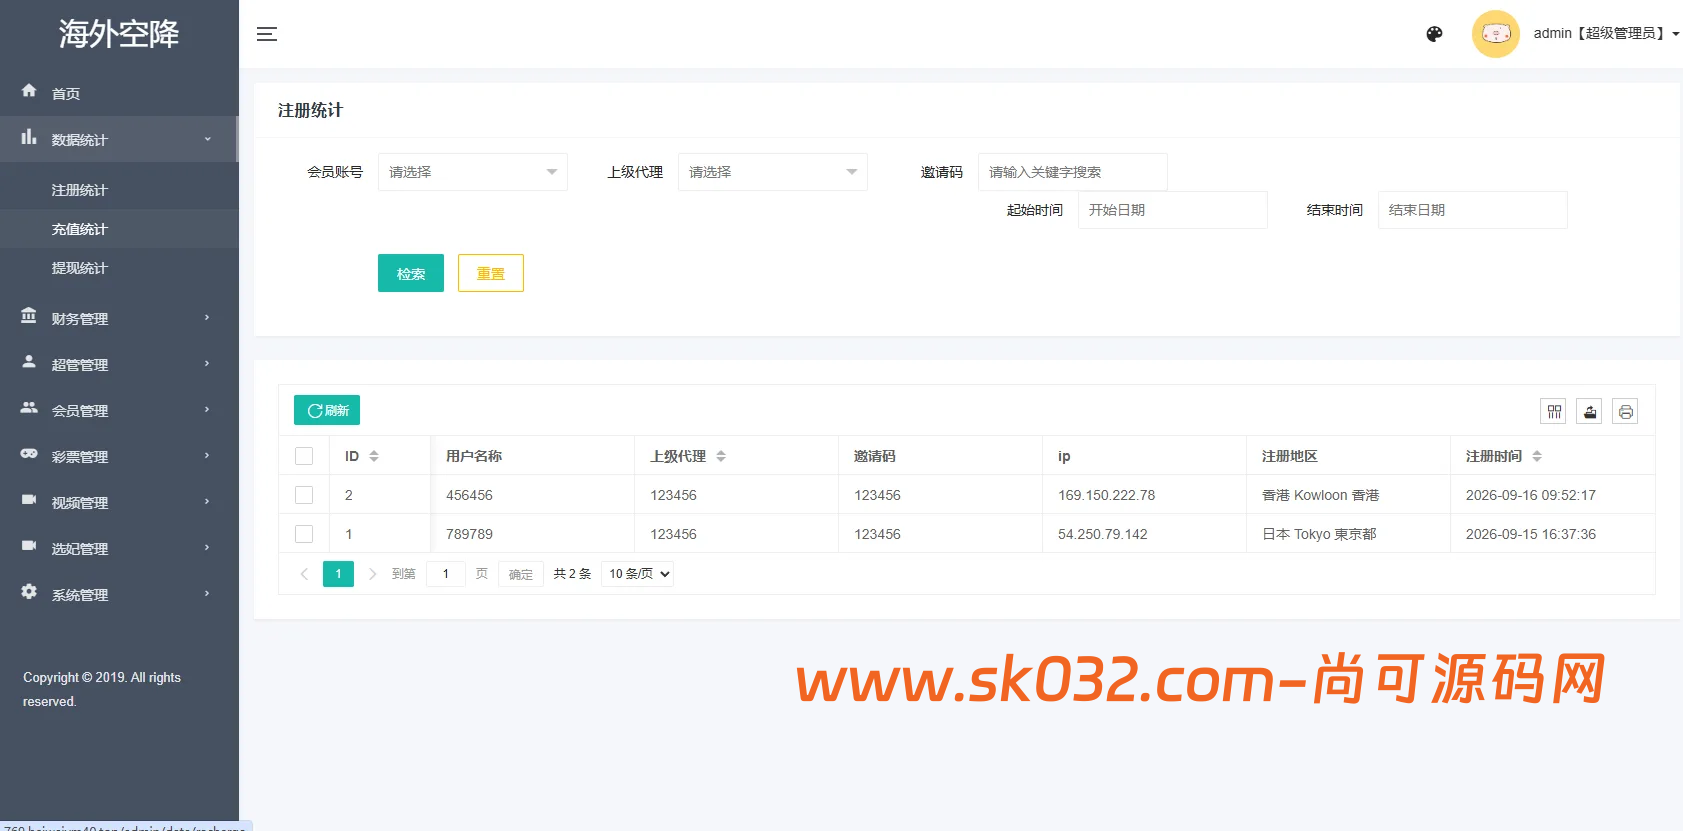Collapse the 数据统计 menu chevron
This screenshot has height=831, width=1683.
[207, 140]
